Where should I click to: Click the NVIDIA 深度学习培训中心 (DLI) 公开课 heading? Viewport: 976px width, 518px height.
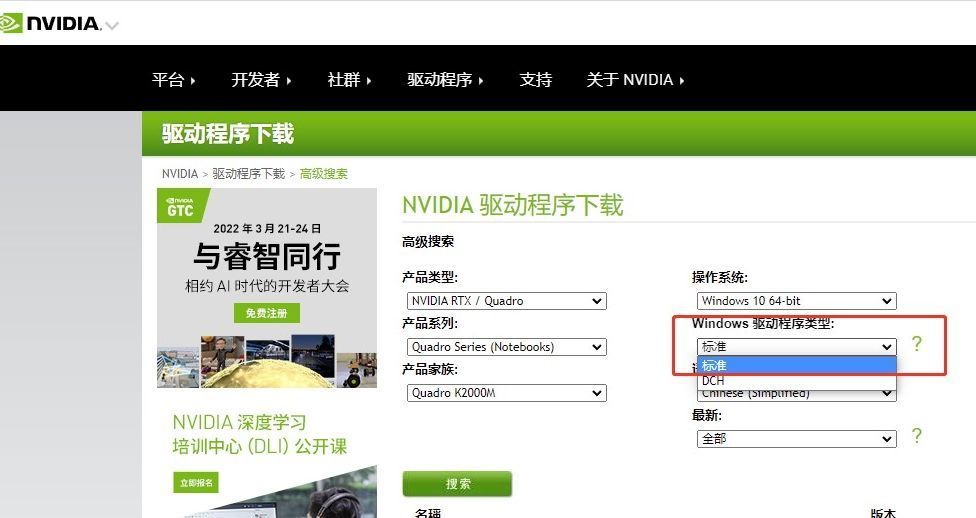tap(260, 435)
